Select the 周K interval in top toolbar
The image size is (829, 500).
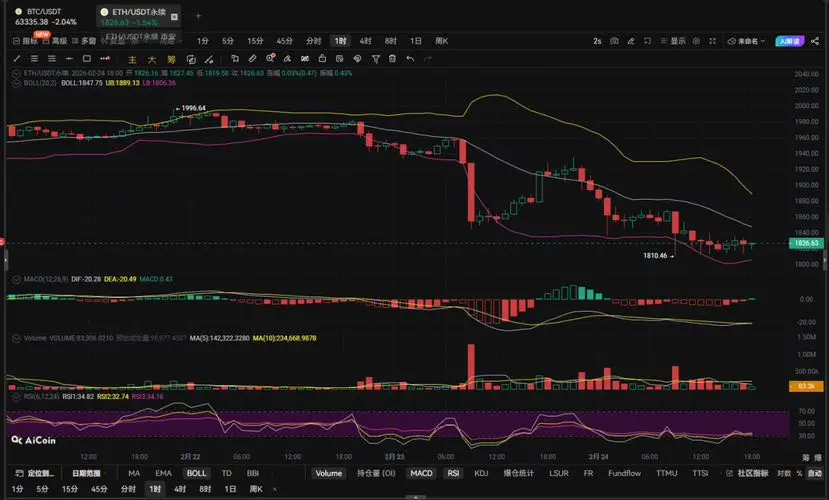click(x=441, y=41)
